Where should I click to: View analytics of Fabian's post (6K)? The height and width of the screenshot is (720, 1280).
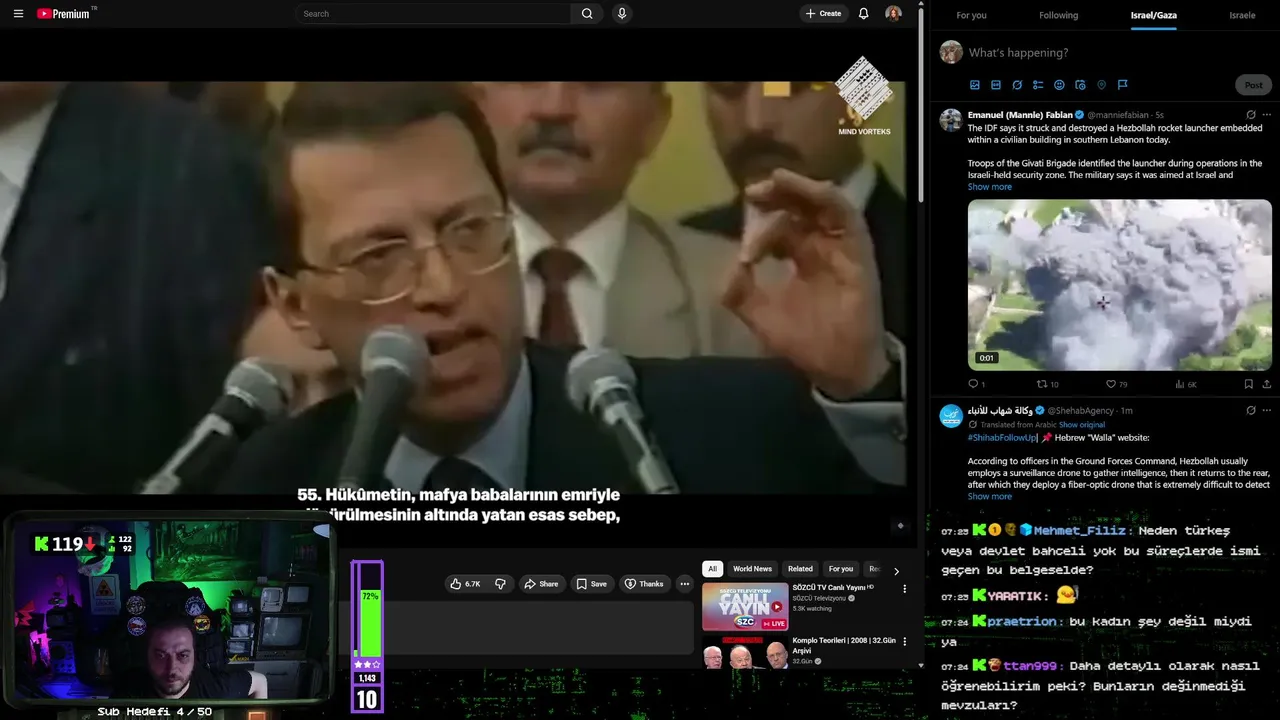1185,384
